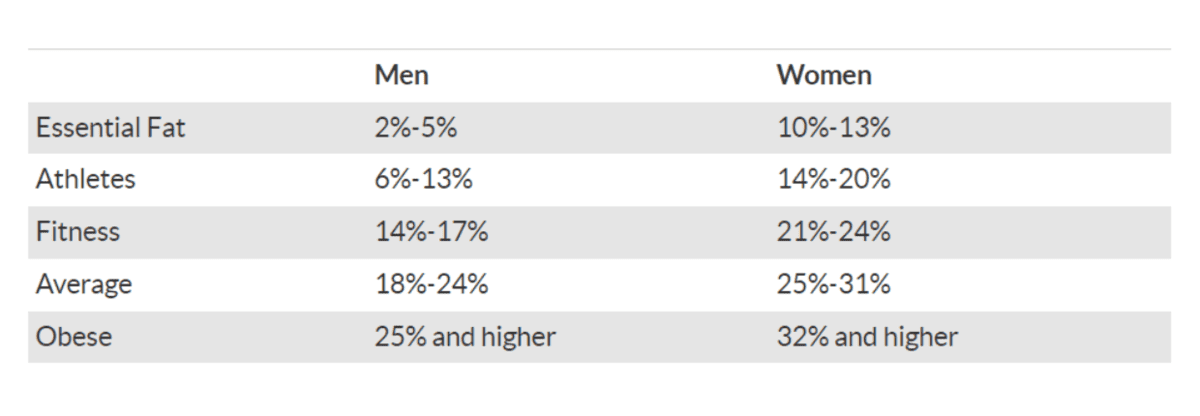Select the Average row label
1200x416 pixels.
coord(84,285)
